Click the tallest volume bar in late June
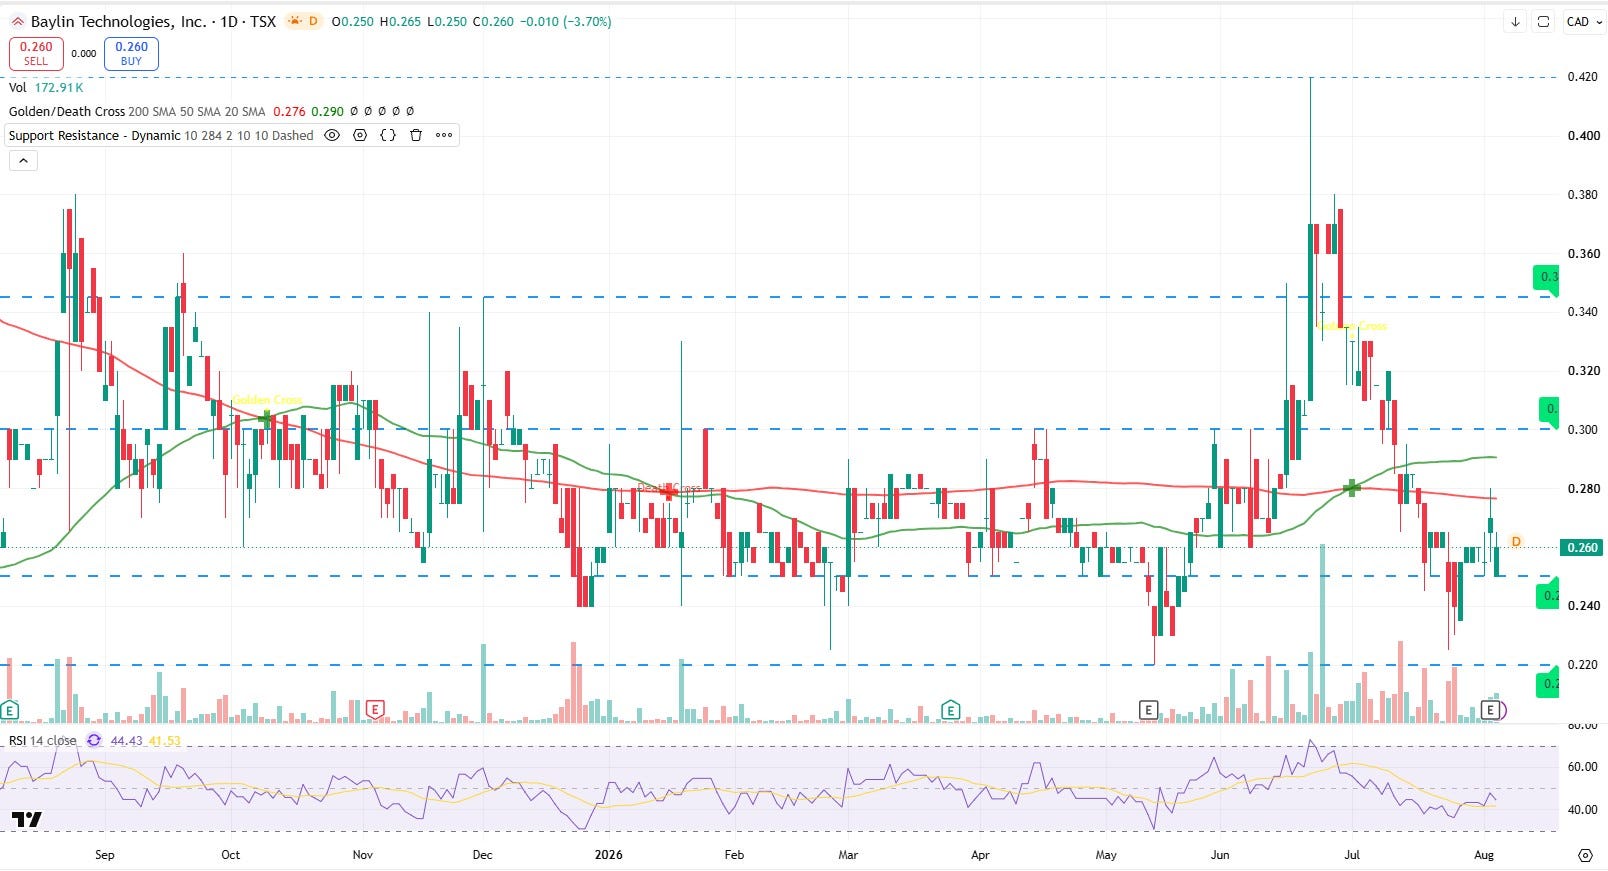The width and height of the screenshot is (1608, 871). (x=1322, y=633)
